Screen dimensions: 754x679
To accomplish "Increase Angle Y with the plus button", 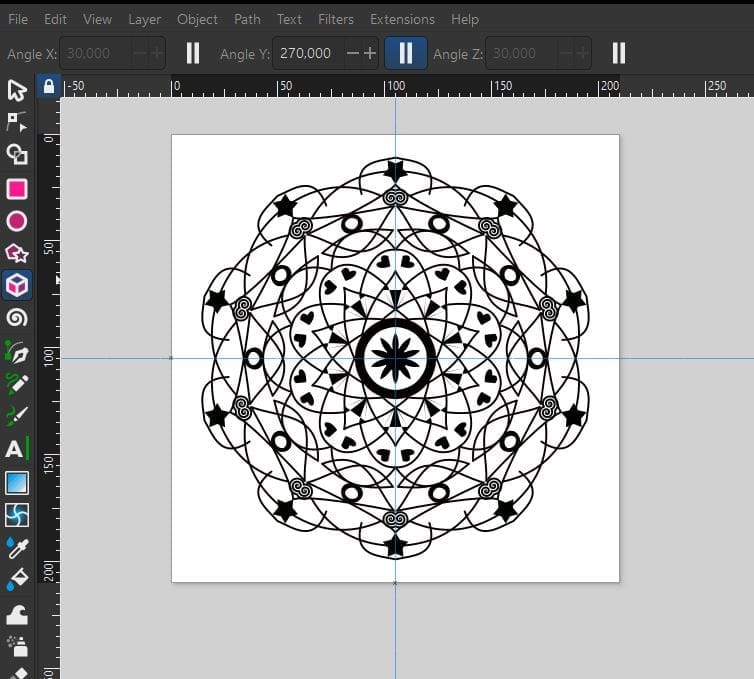I will pos(370,53).
